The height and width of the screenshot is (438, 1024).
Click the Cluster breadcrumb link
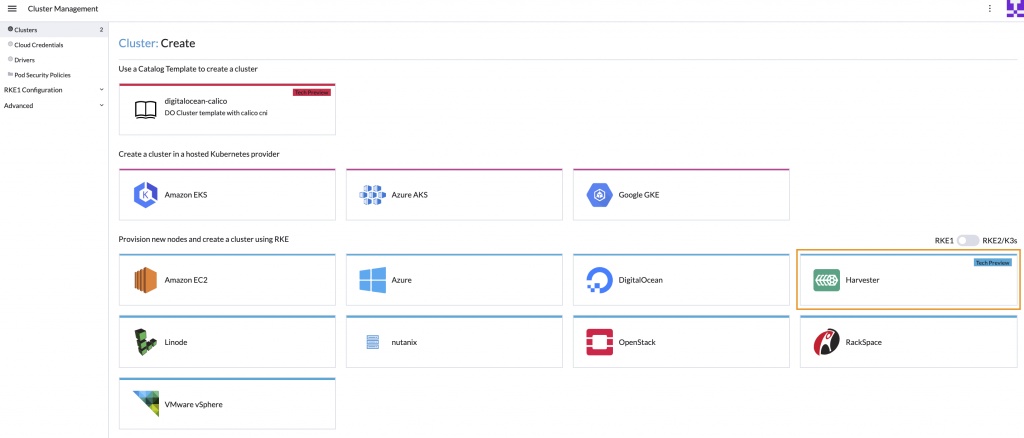[x=137, y=44]
